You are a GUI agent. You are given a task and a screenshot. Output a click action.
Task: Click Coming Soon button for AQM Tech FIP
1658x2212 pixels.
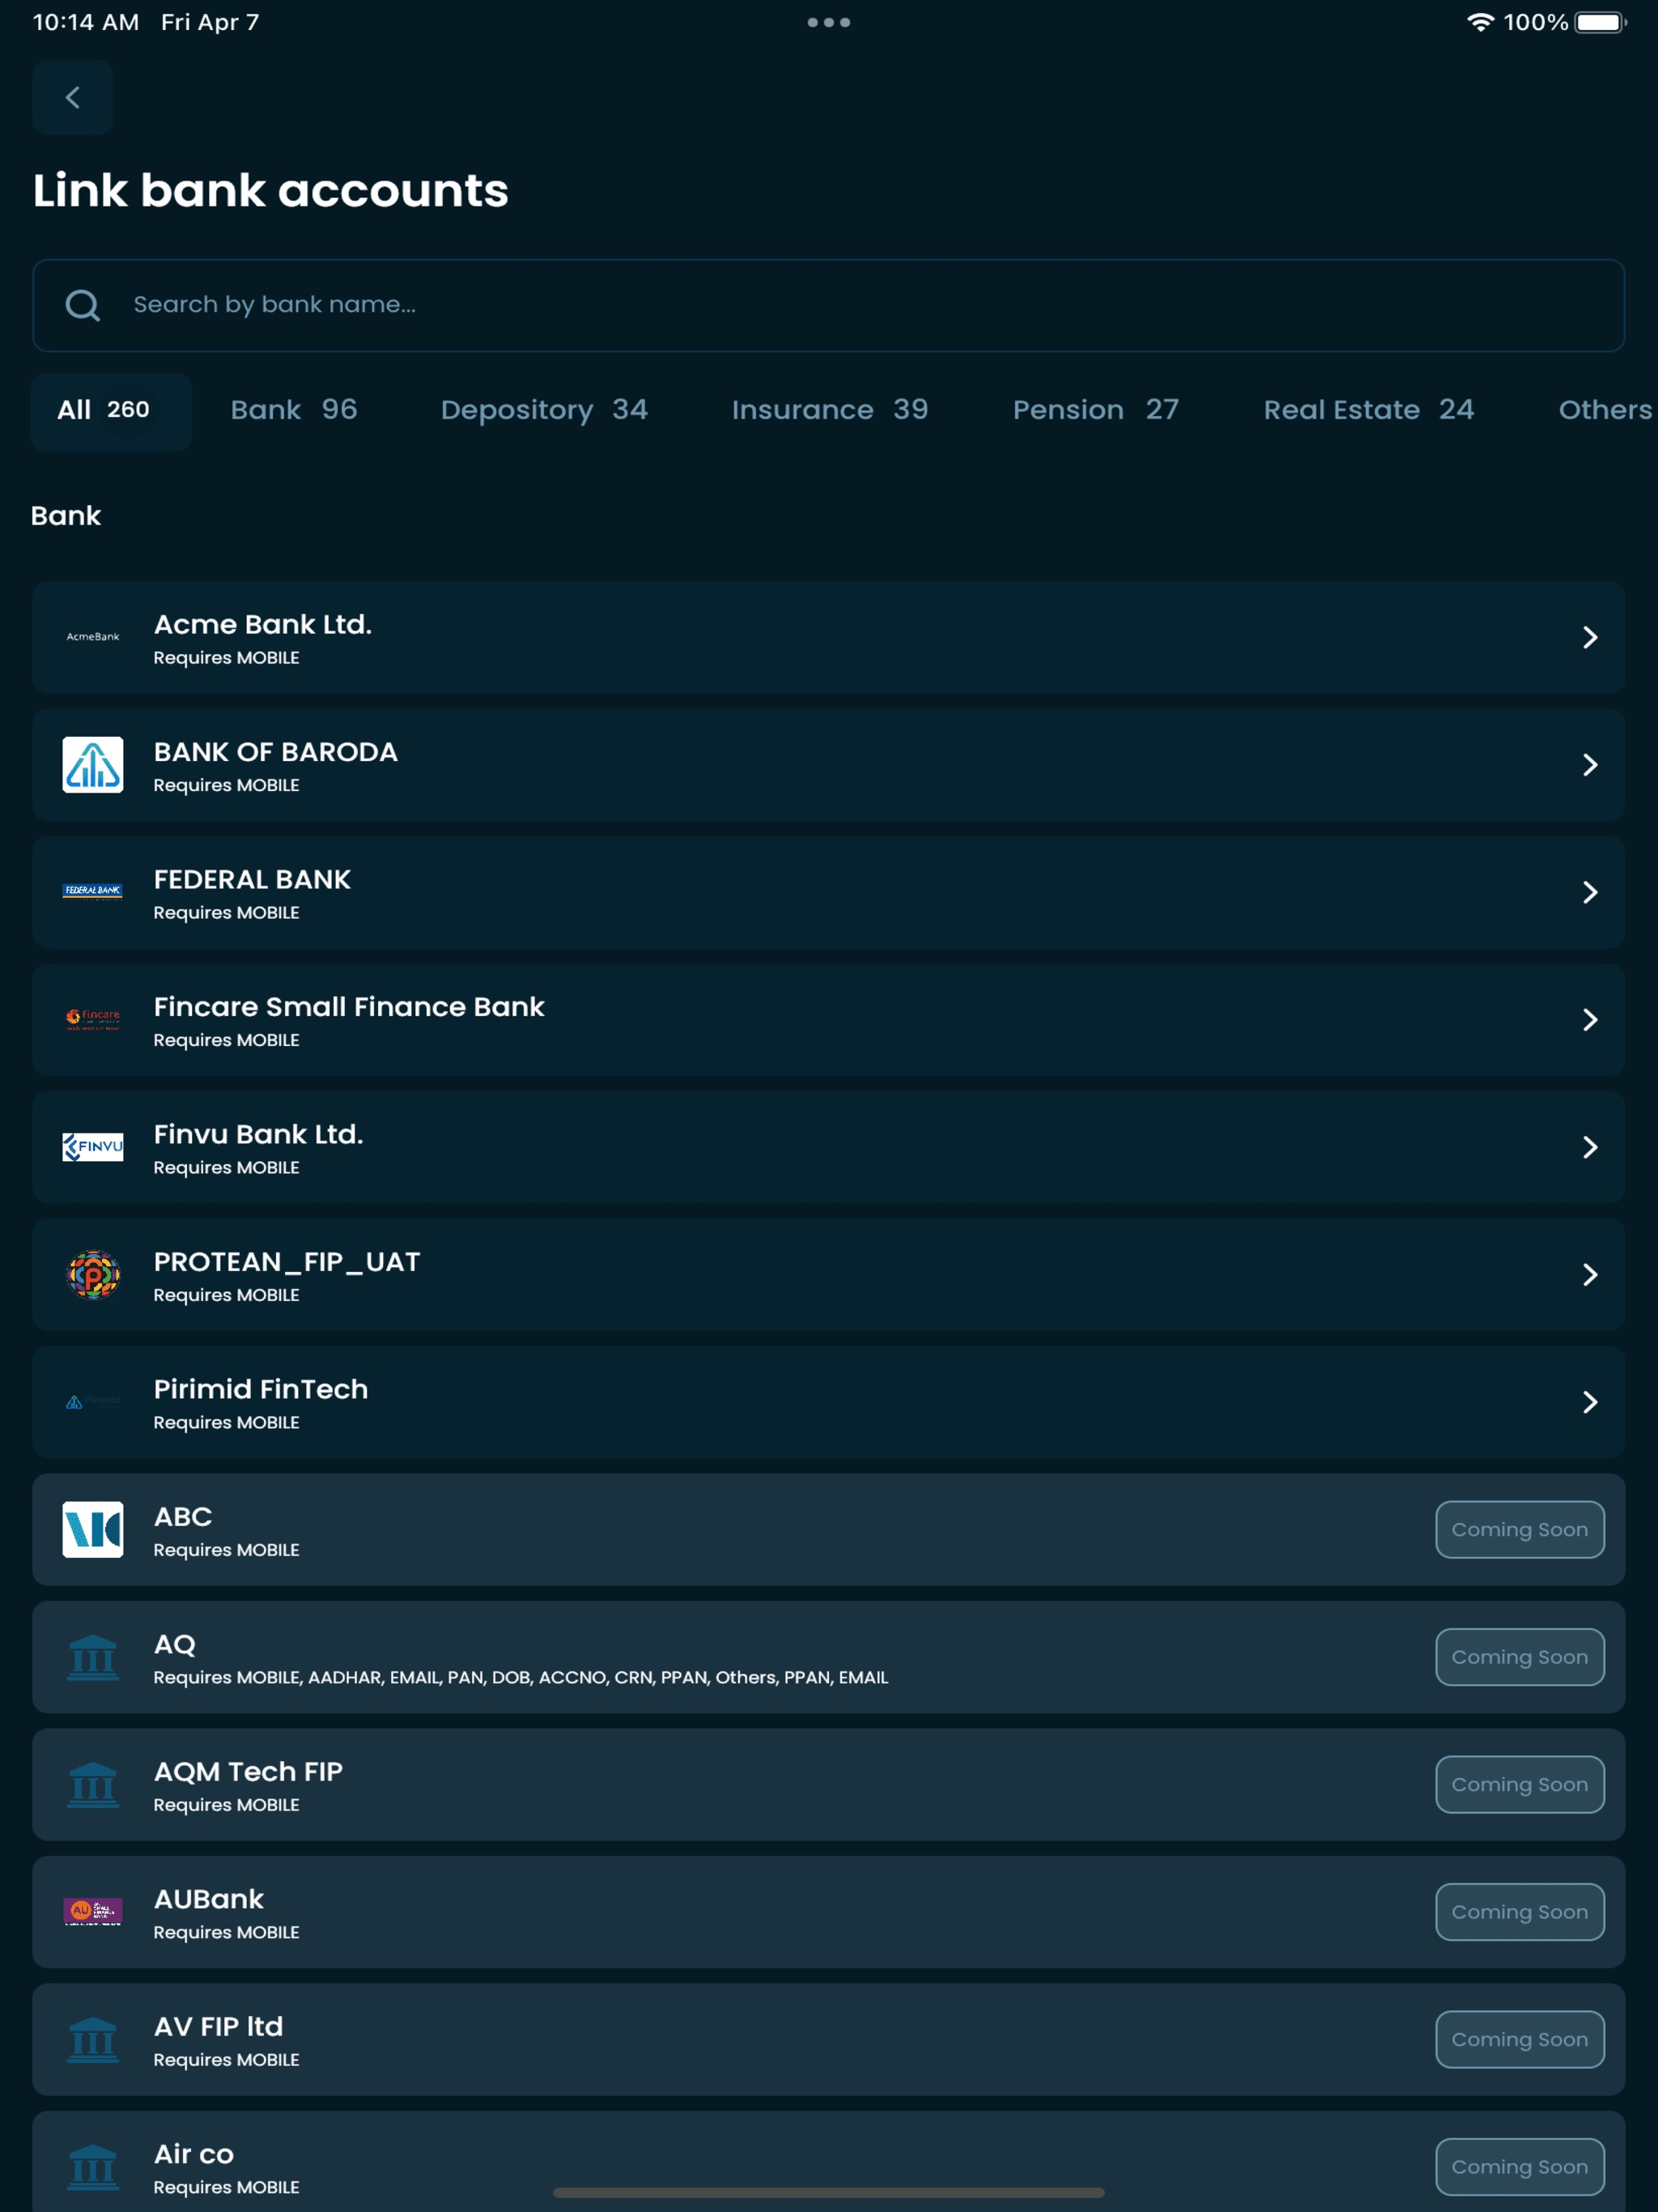click(1520, 1785)
